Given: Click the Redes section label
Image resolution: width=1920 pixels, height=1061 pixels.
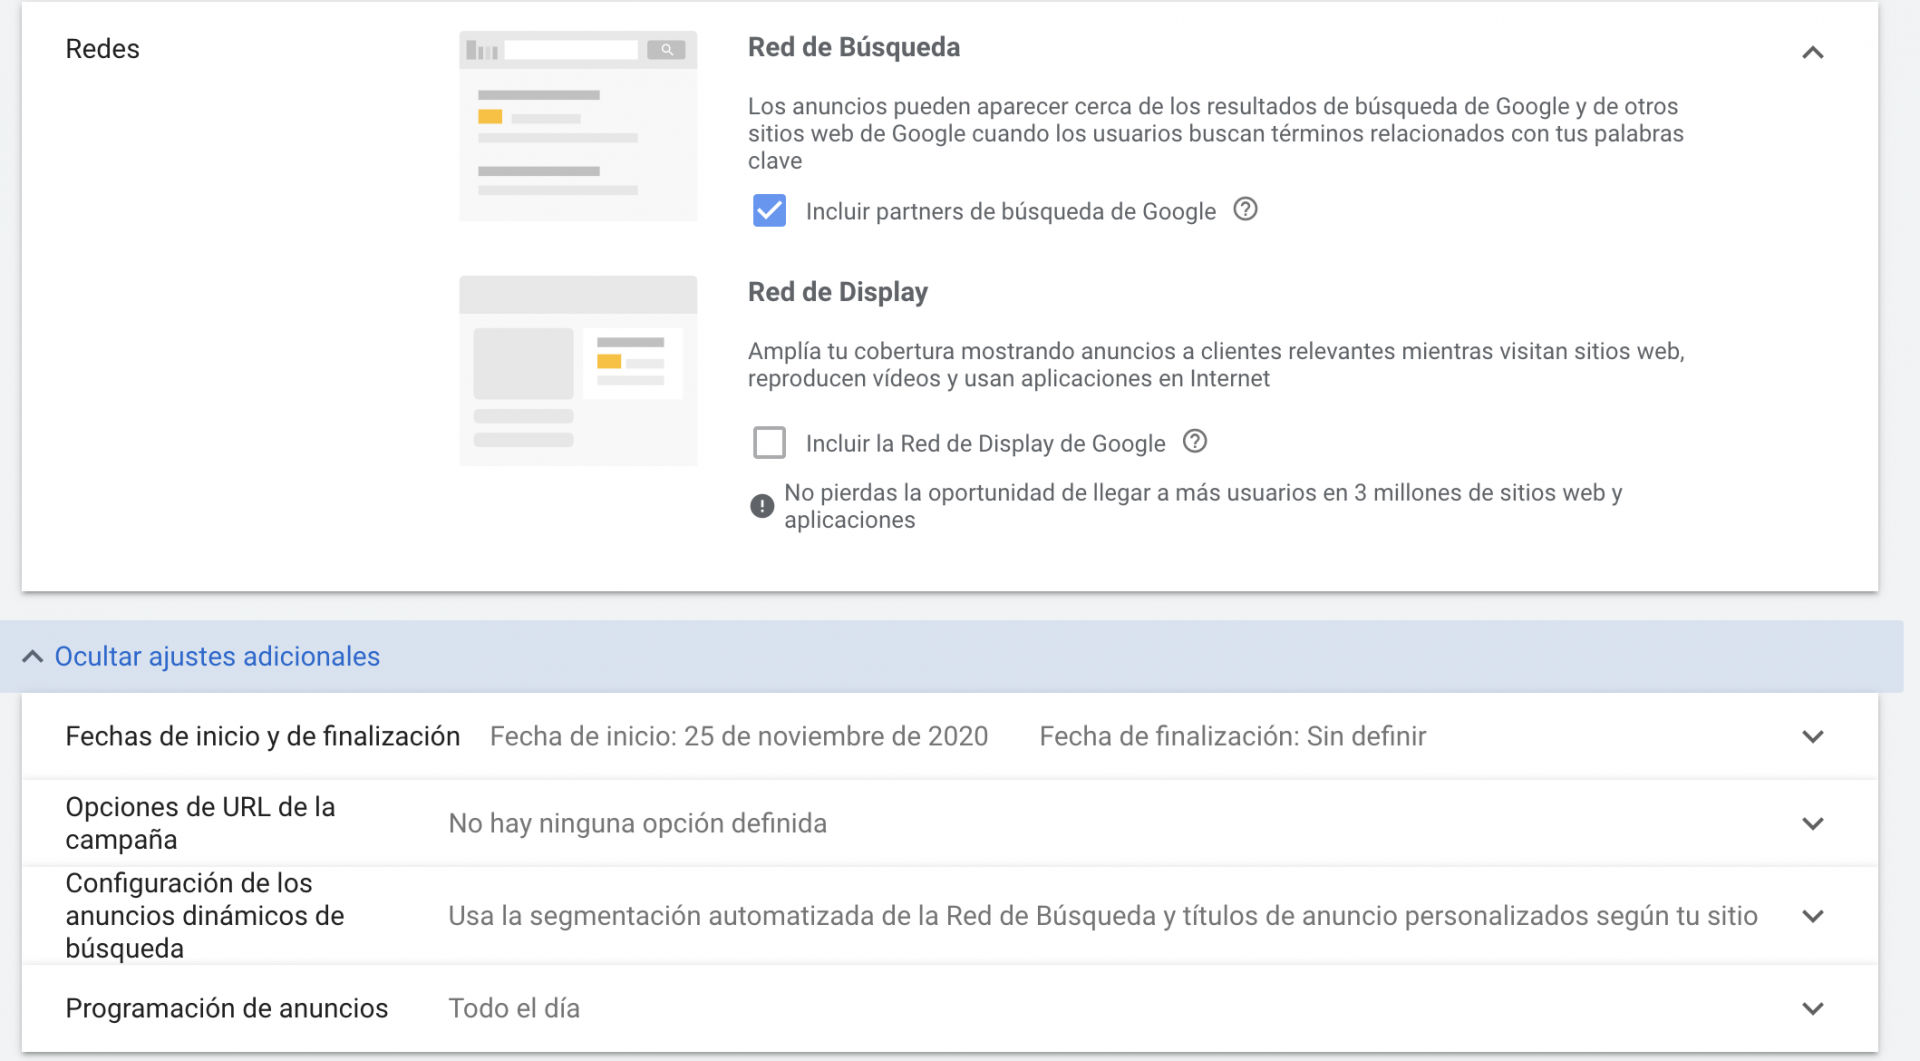Looking at the screenshot, I should [x=103, y=49].
